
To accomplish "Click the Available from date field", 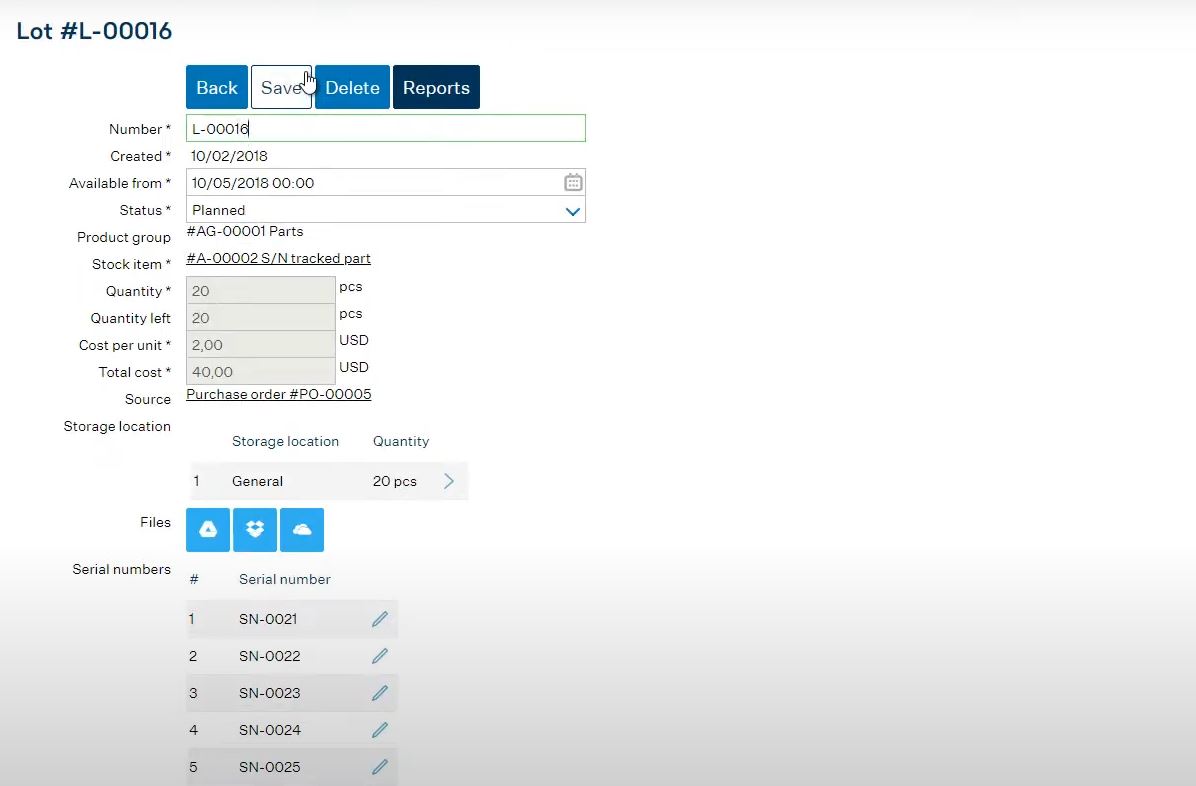I will coord(370,183).
